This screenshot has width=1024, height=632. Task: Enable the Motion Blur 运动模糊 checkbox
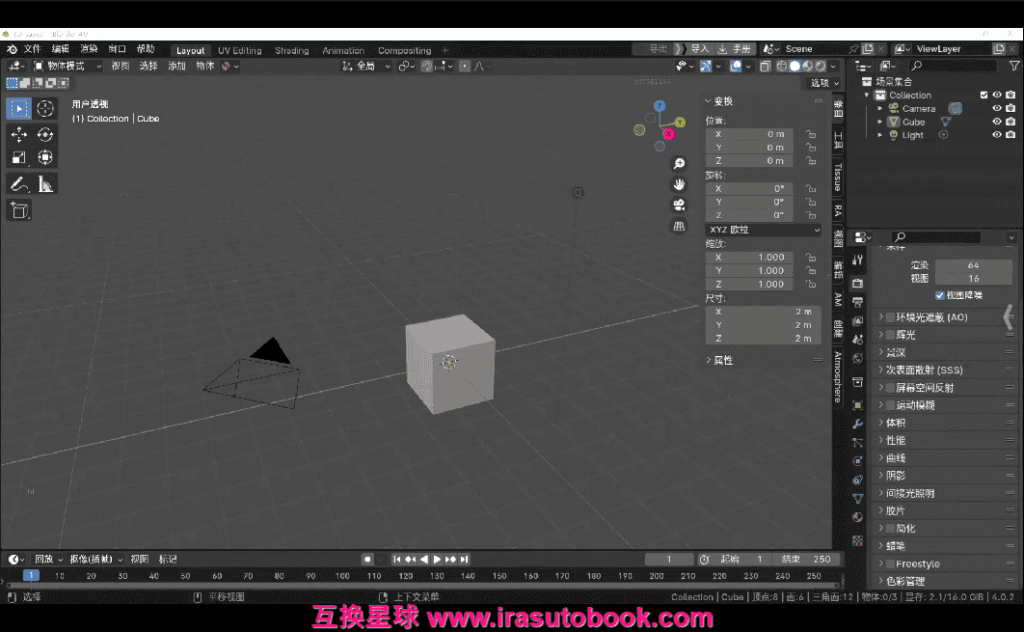(890, 405)
